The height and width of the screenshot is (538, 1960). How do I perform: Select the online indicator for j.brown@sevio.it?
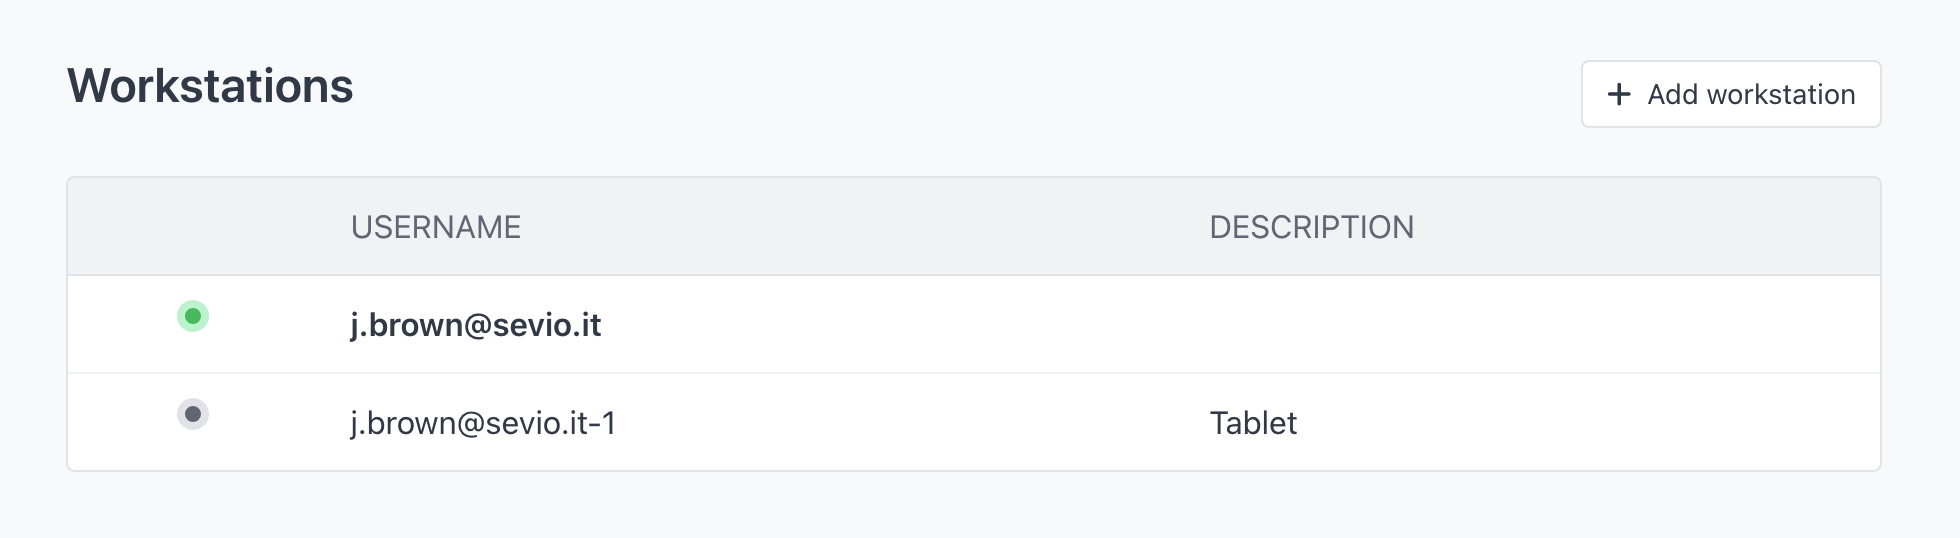coord(193,316)
